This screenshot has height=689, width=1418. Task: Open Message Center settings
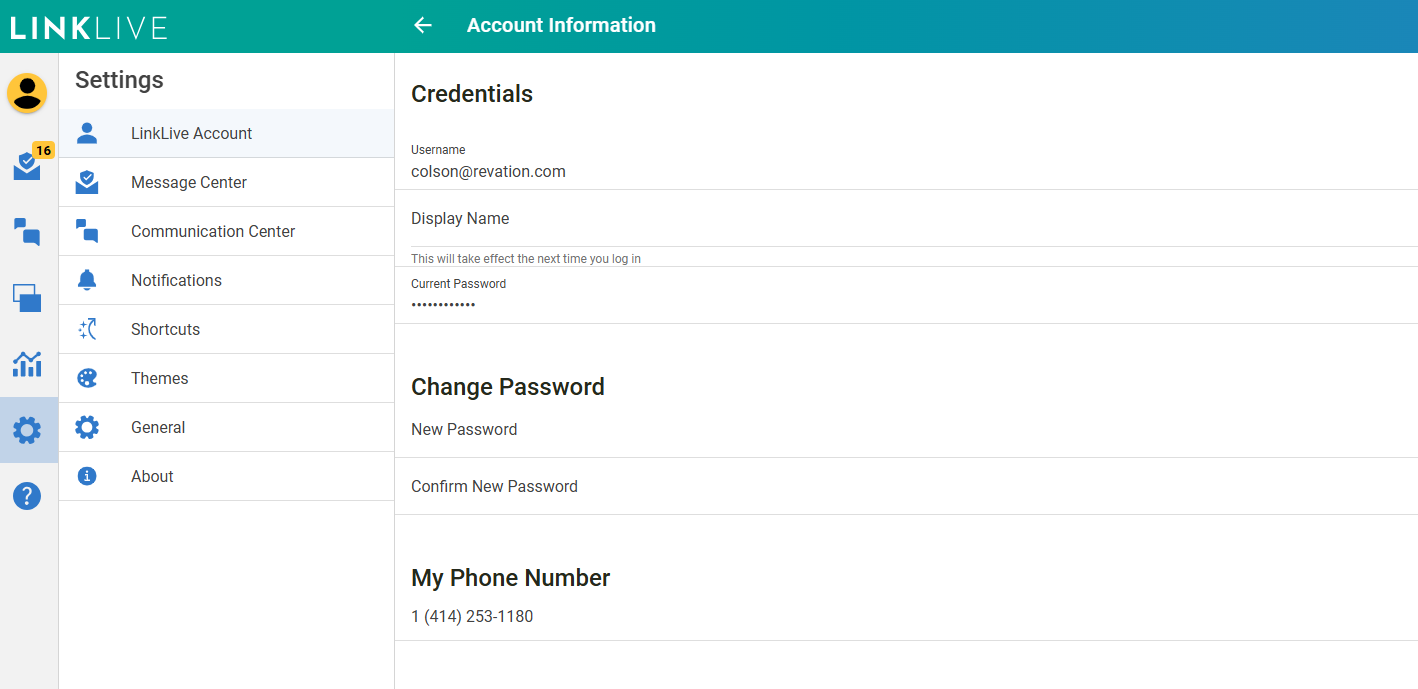[189, 183]
